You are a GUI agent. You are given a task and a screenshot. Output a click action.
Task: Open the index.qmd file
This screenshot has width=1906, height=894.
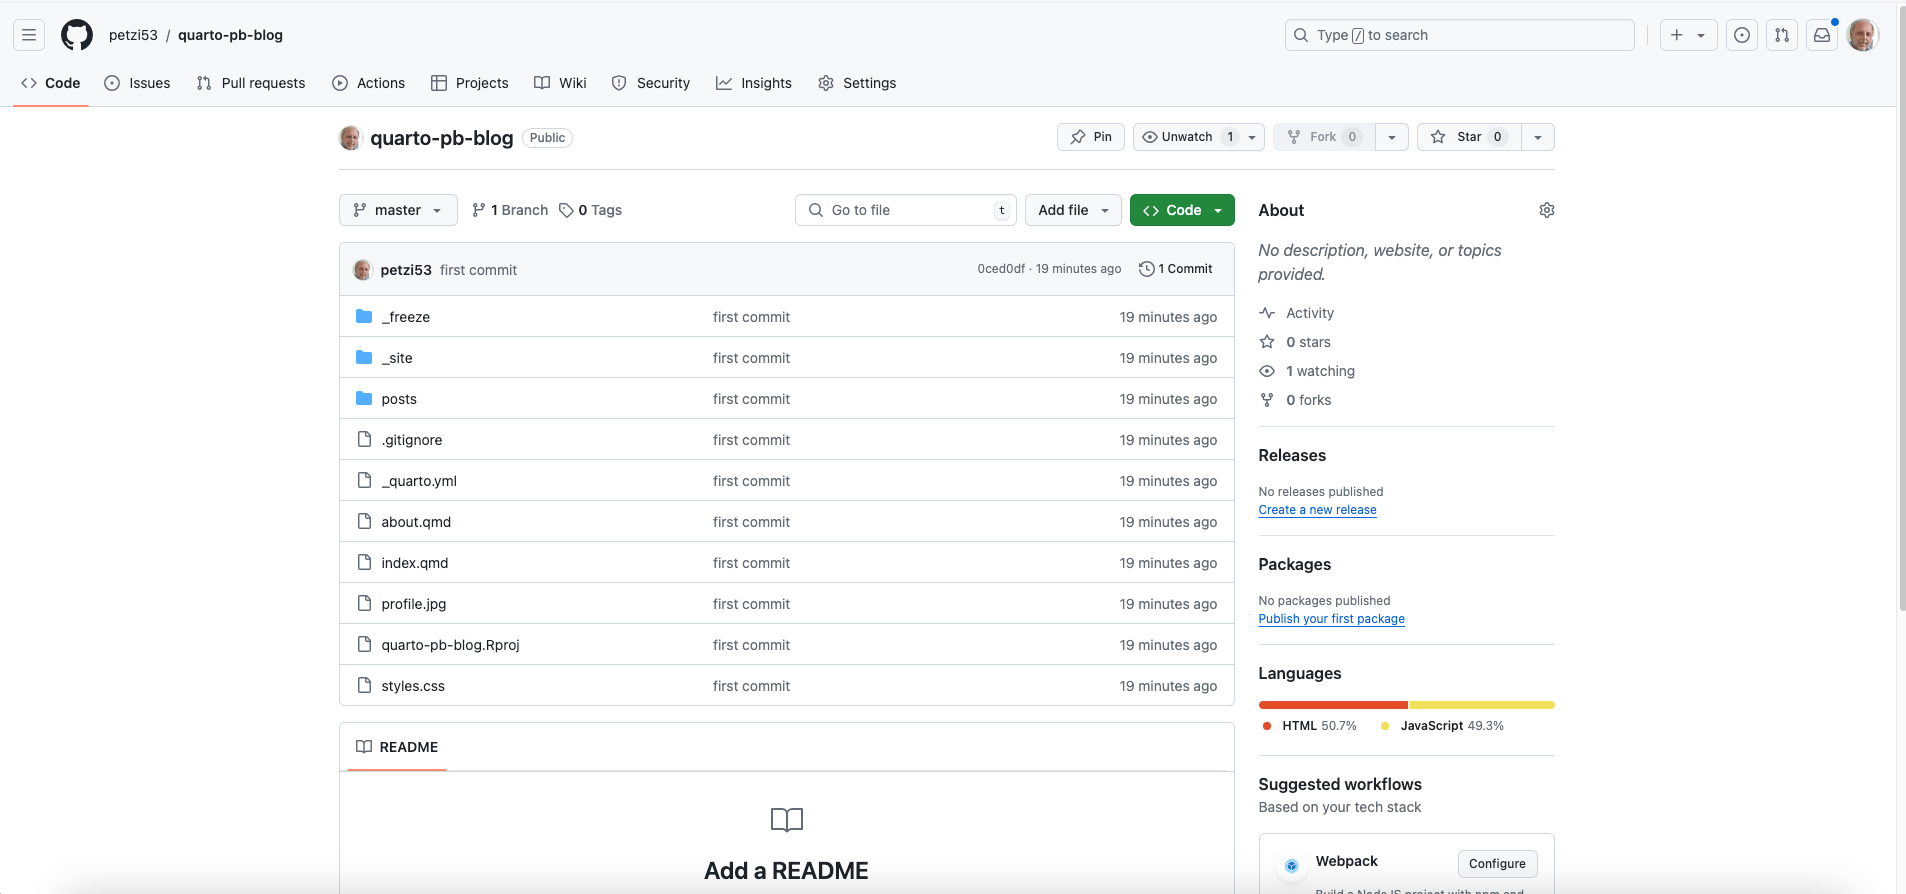[415, 563]
